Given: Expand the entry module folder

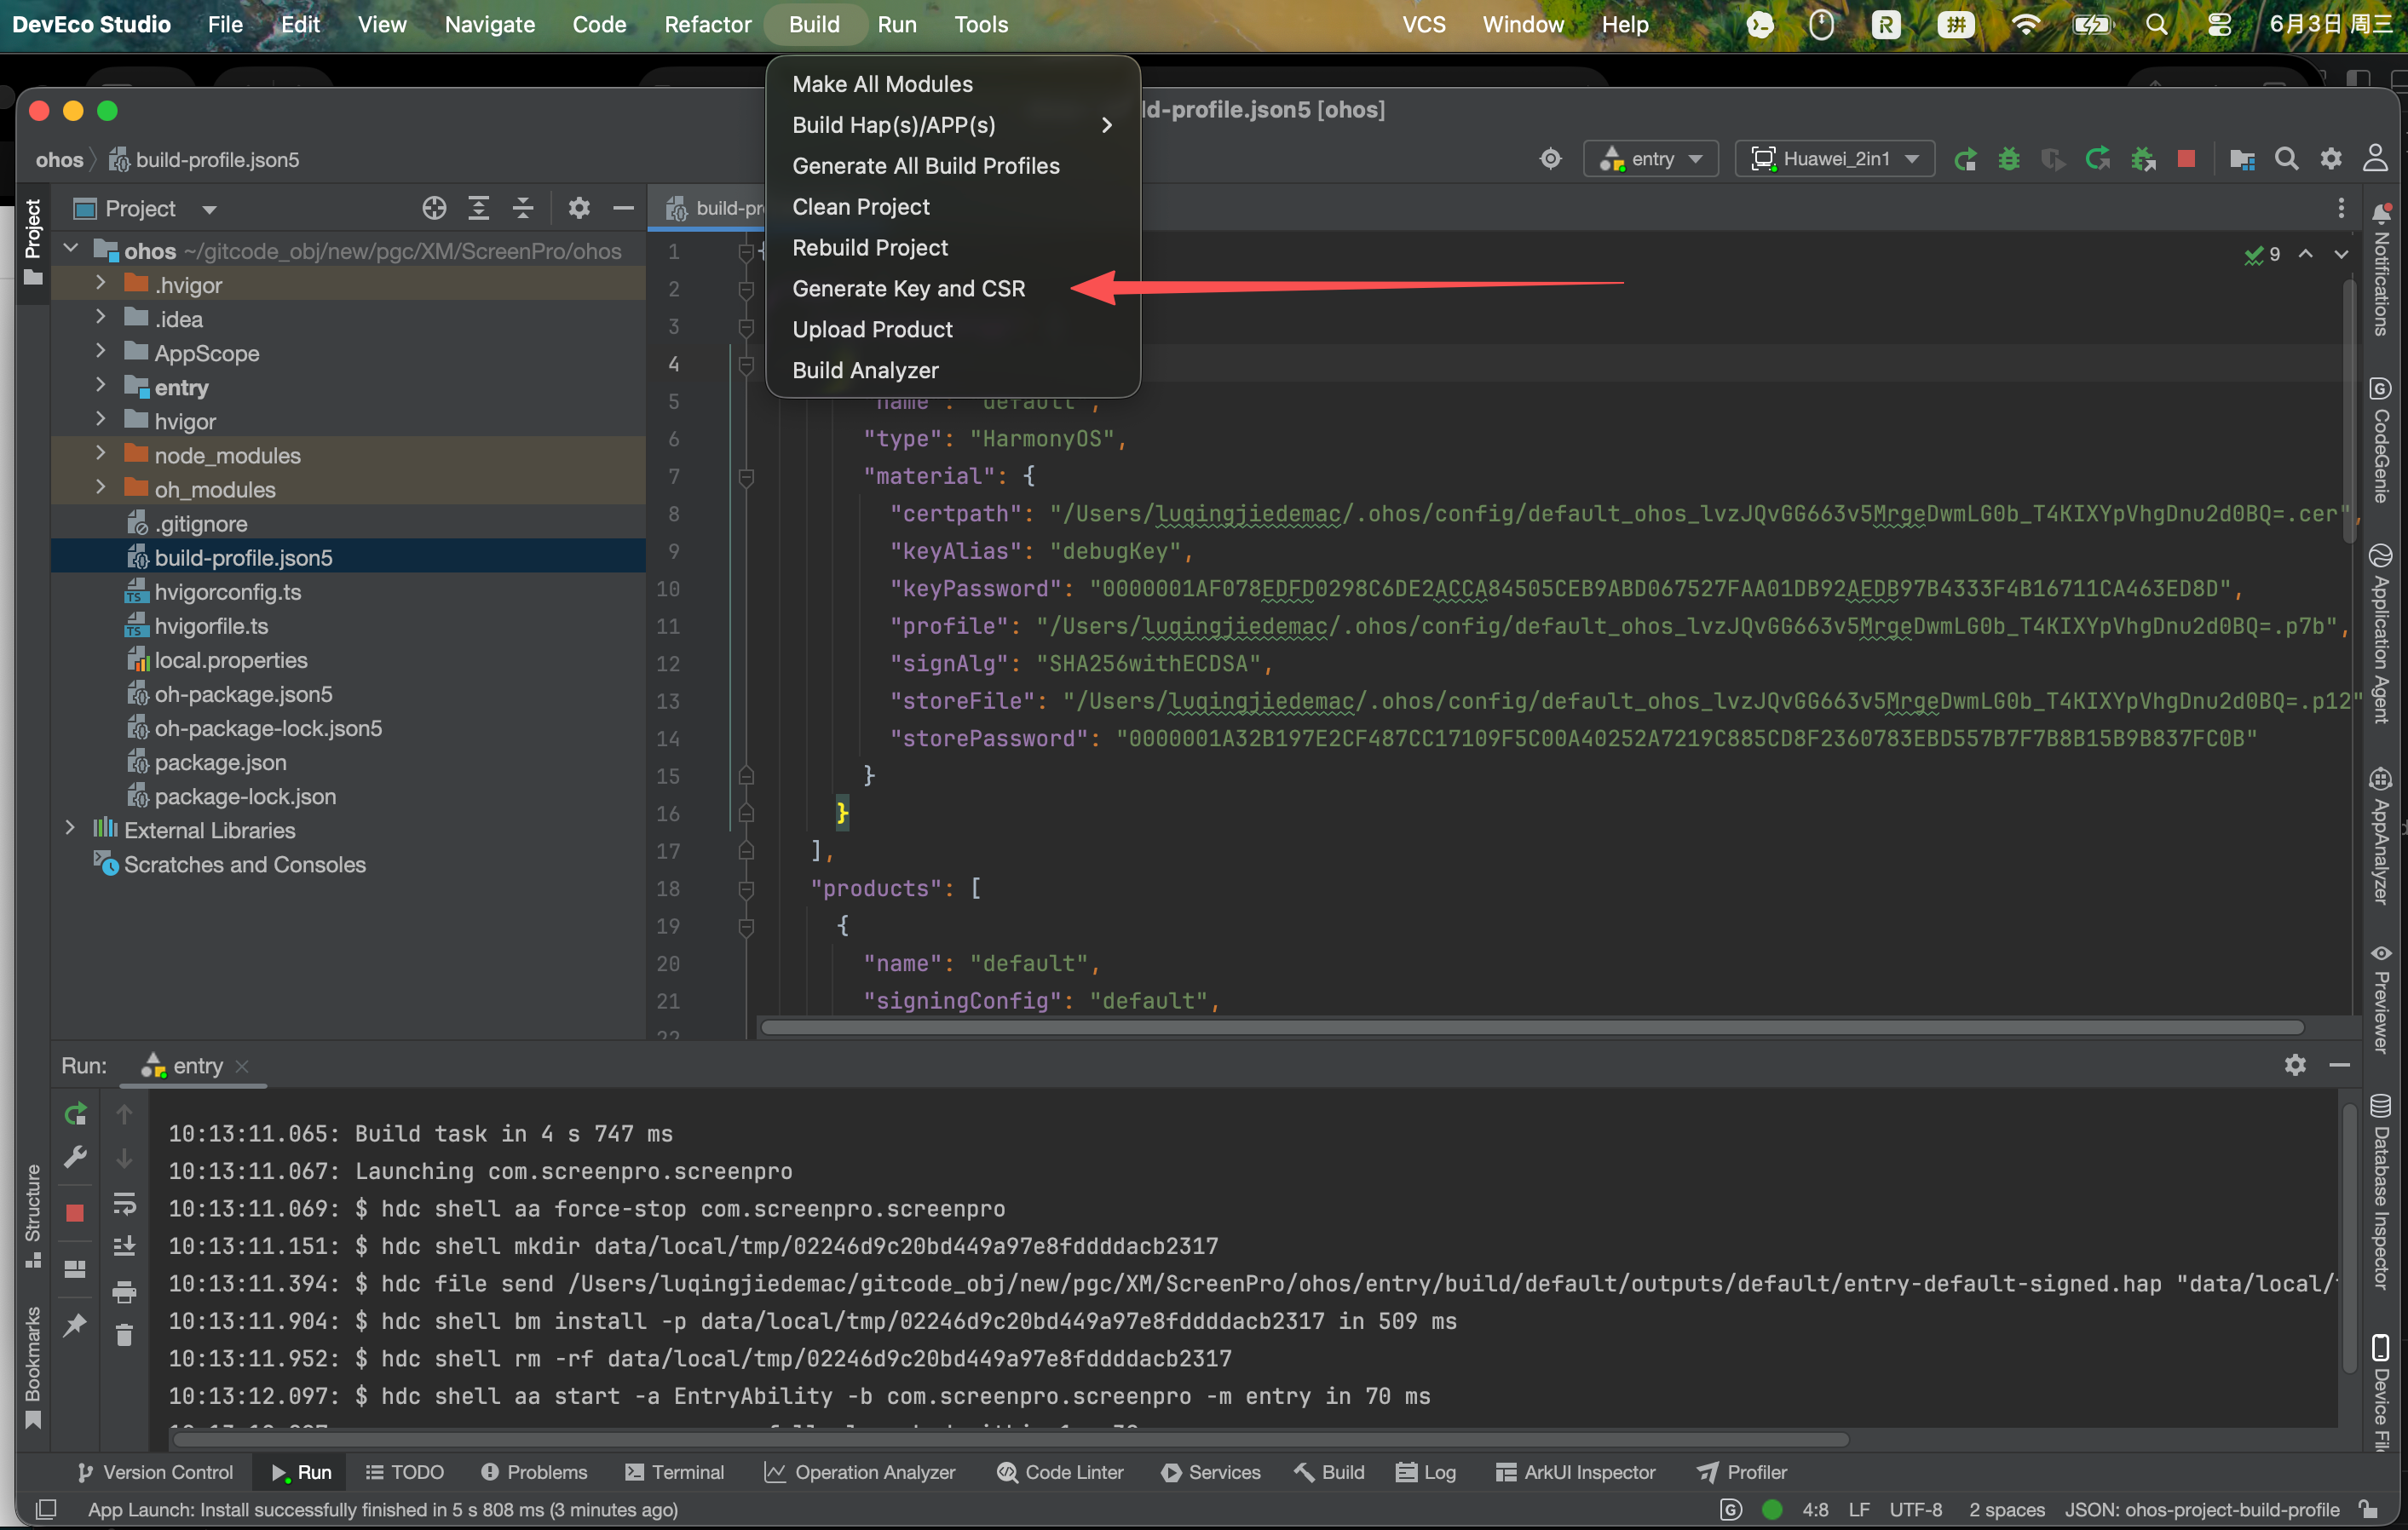Looking at the screenshot, I should pos(100,386).
